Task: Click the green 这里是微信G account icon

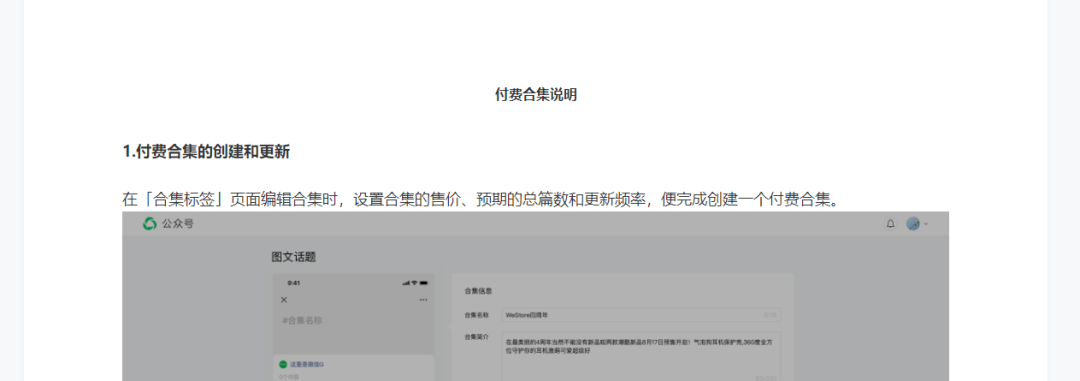Action: pos(283,364)
